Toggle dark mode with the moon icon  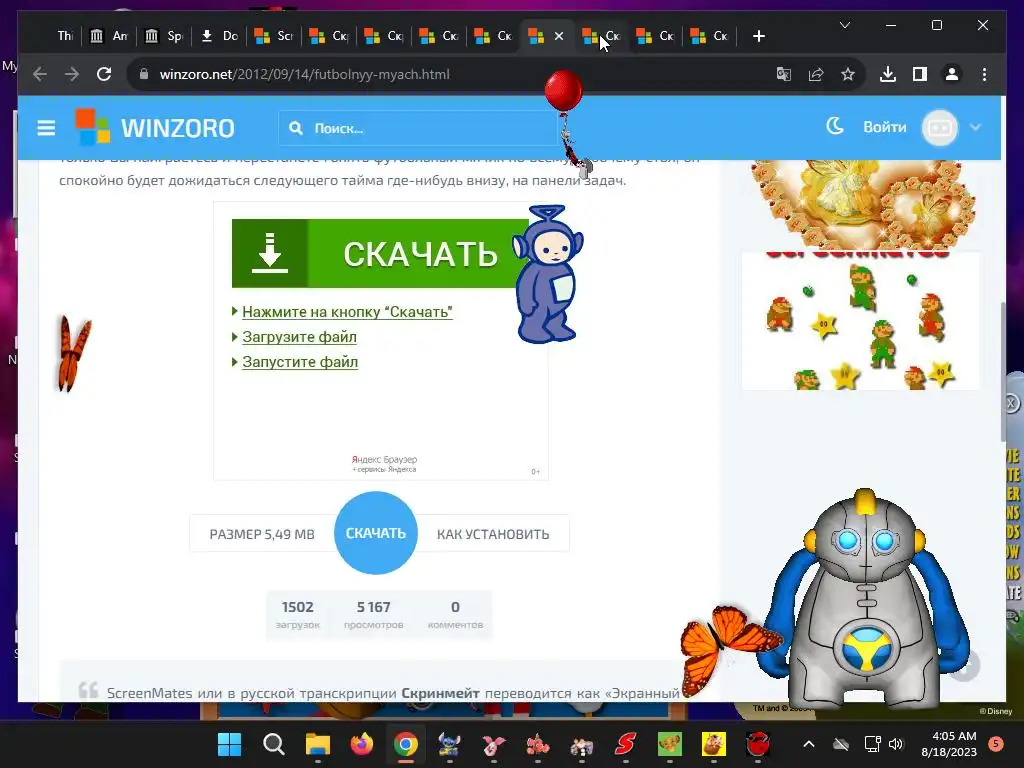pyautogui.click(x=835, y=126)
